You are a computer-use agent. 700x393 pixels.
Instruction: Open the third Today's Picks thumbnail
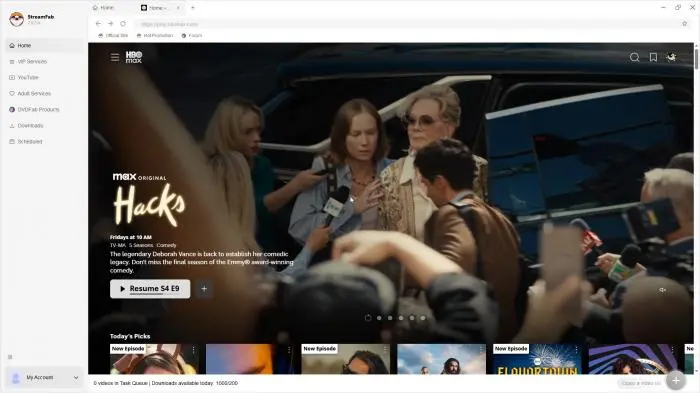(x=346, y=359)
